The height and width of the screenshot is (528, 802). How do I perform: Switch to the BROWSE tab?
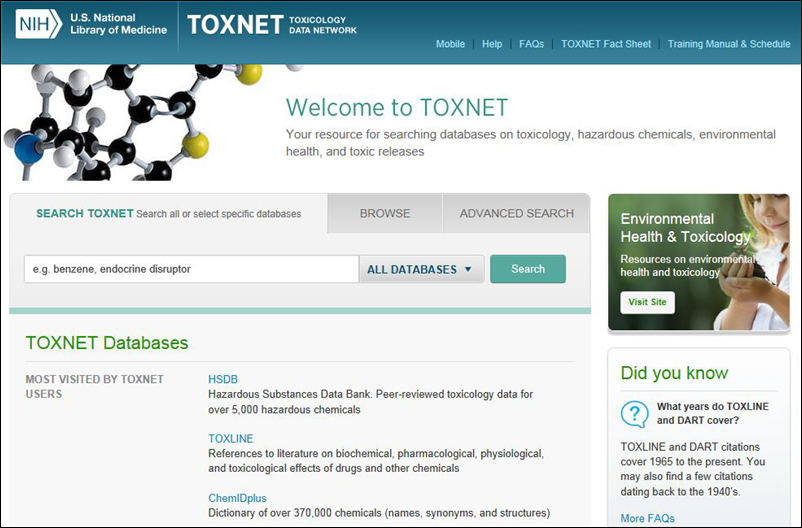tap(385, 213)
